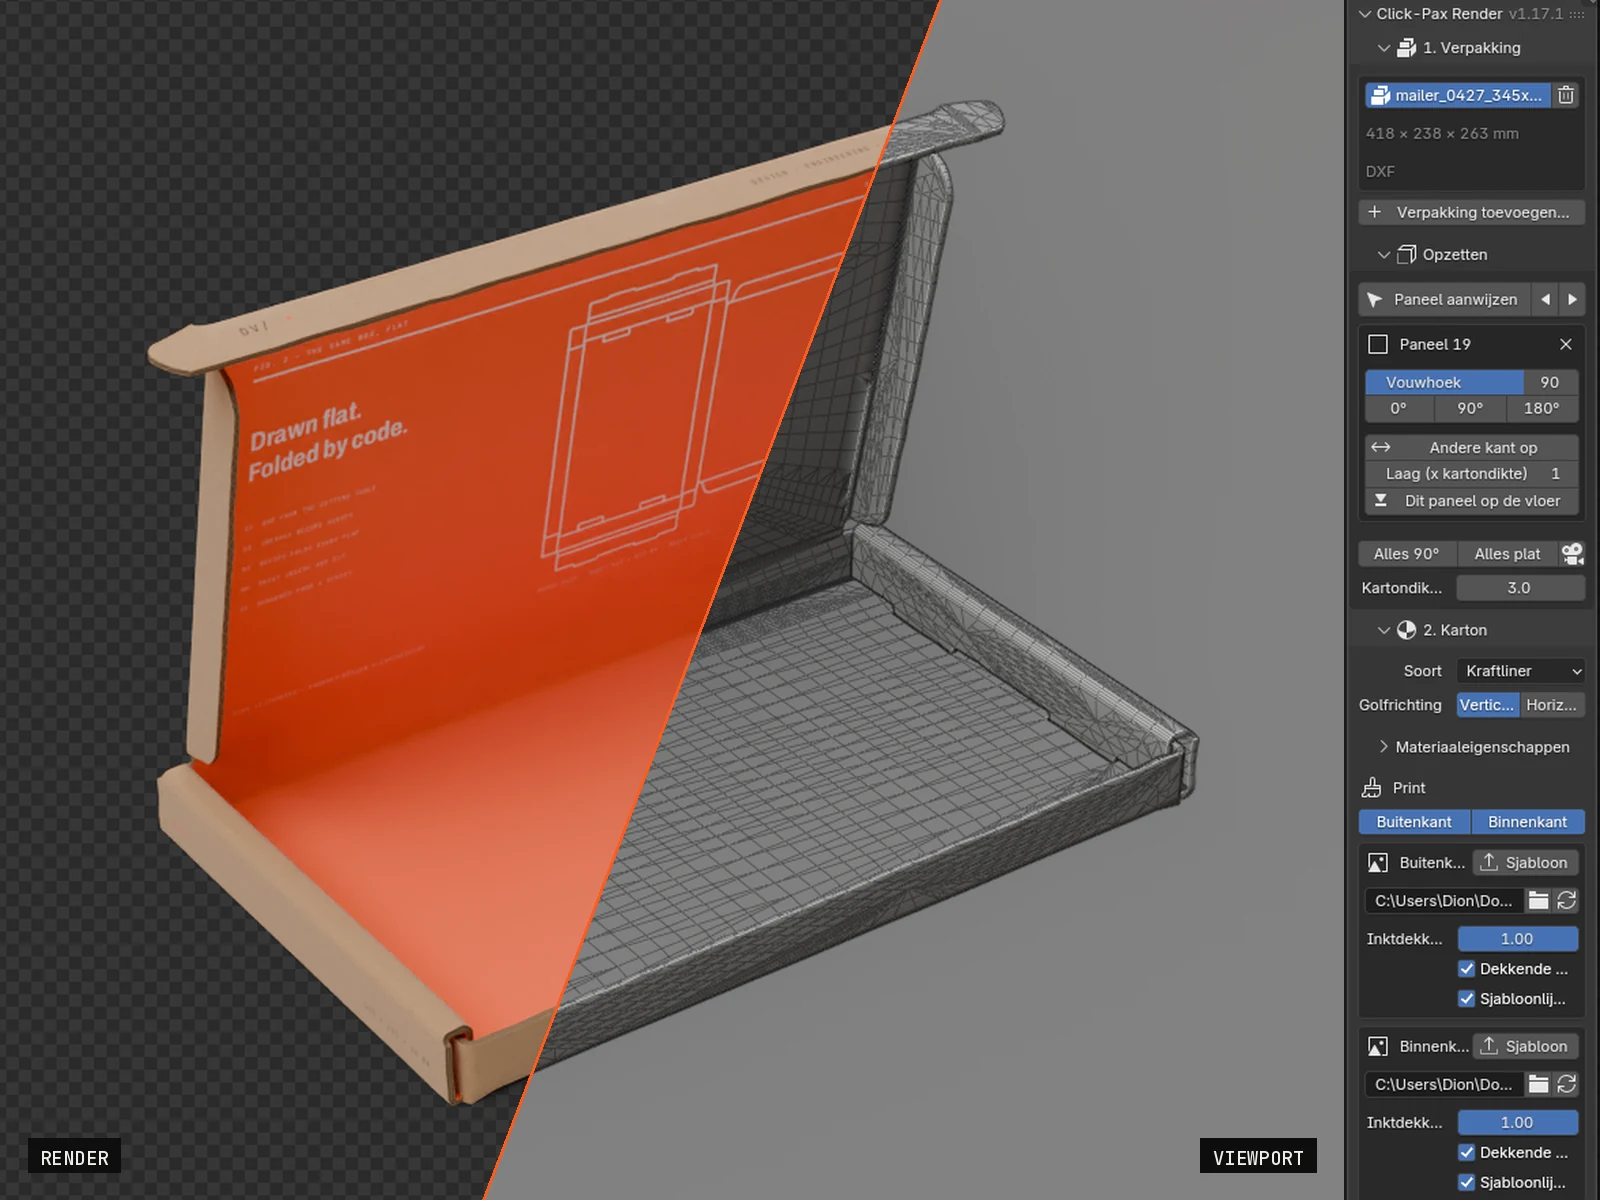Click the RENDER label

75,1157
